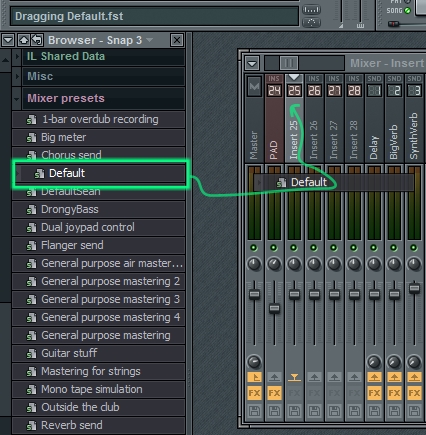Select the DrongyBass preset
426x435 pixels.
[98, 209]
